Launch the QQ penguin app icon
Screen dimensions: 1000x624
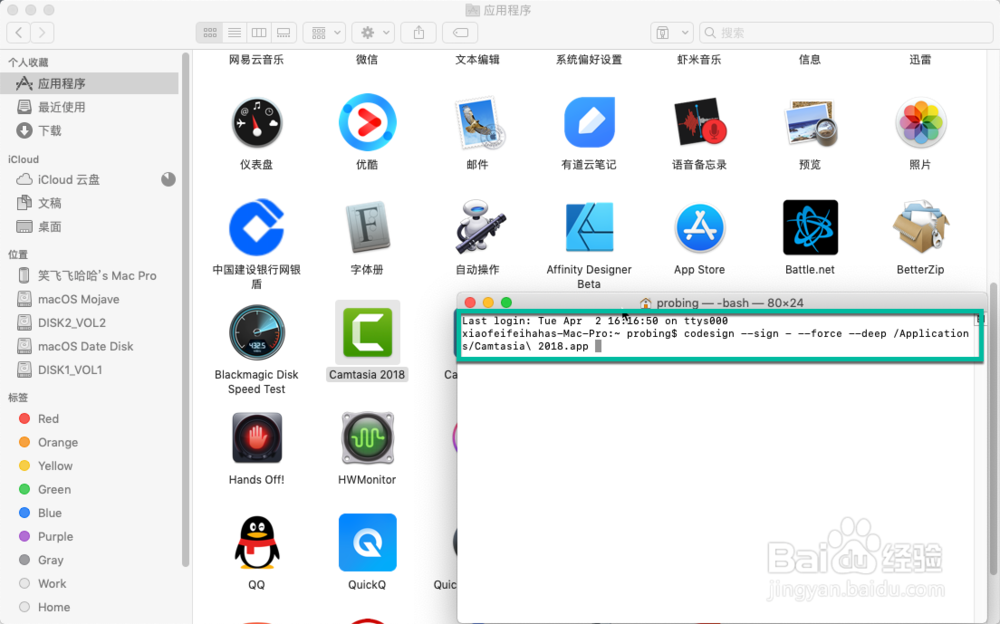pyautogui.click(x=256, y=542)
